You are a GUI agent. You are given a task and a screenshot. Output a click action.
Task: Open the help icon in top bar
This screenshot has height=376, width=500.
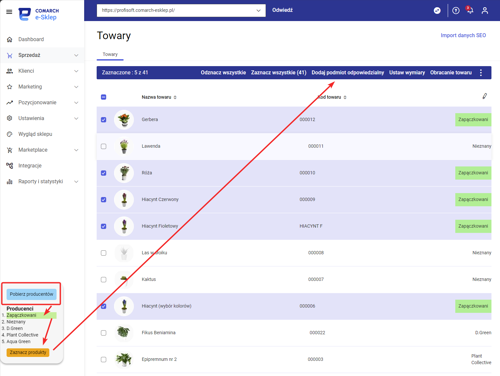pos(456,11)
